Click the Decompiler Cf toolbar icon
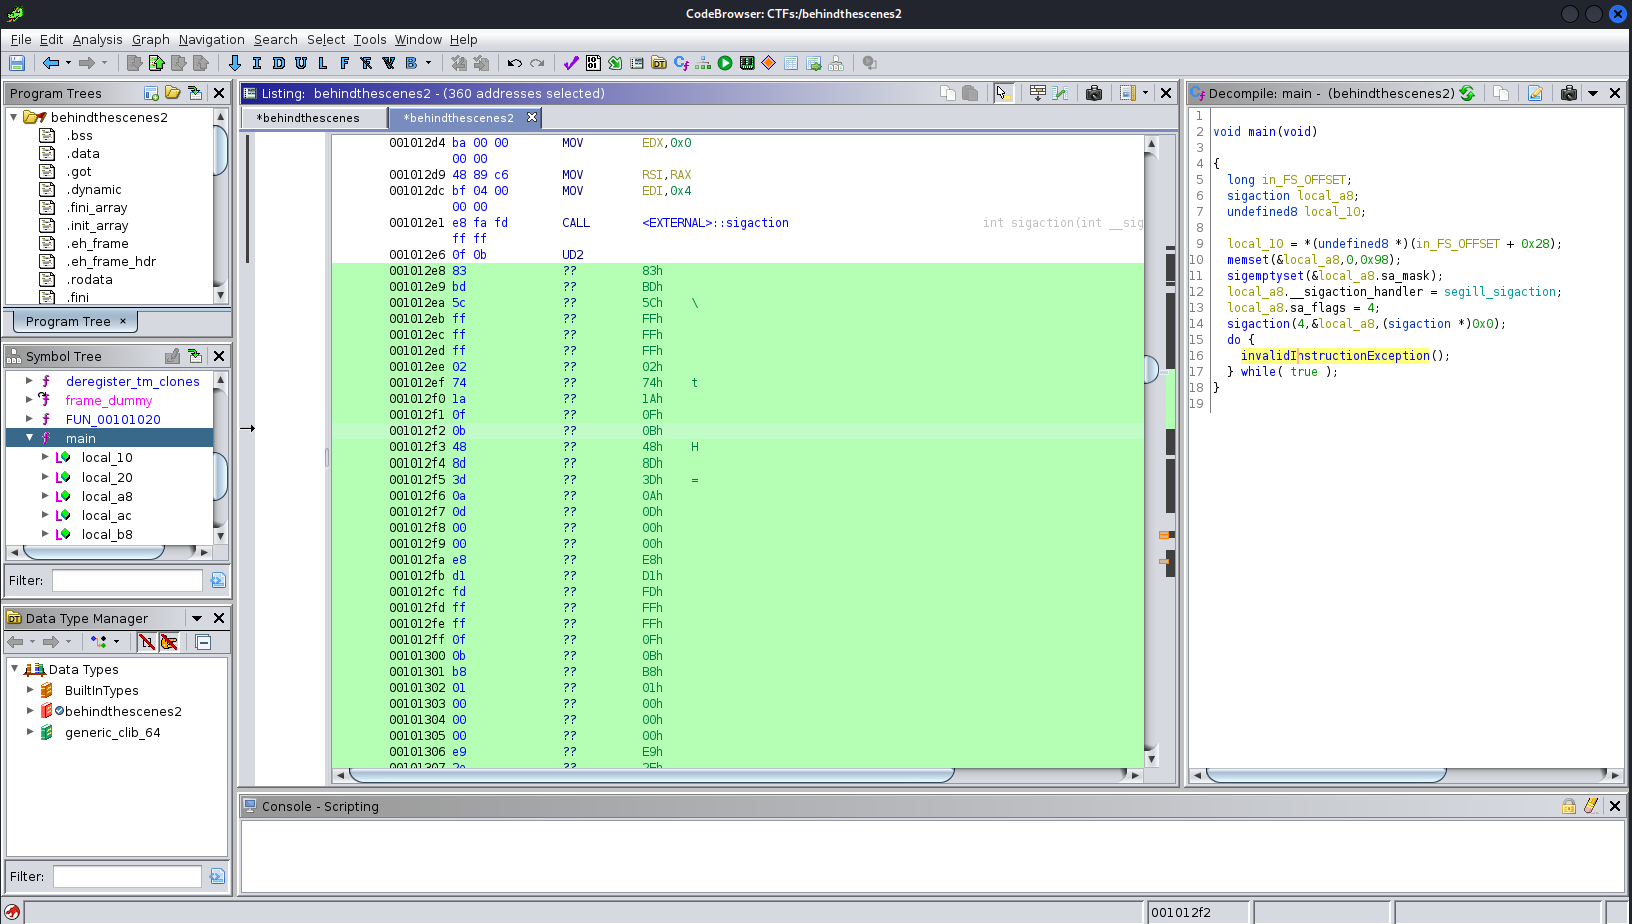This screenshot has width=1632, height=924. pyautogui.click(x=681, y=63)
